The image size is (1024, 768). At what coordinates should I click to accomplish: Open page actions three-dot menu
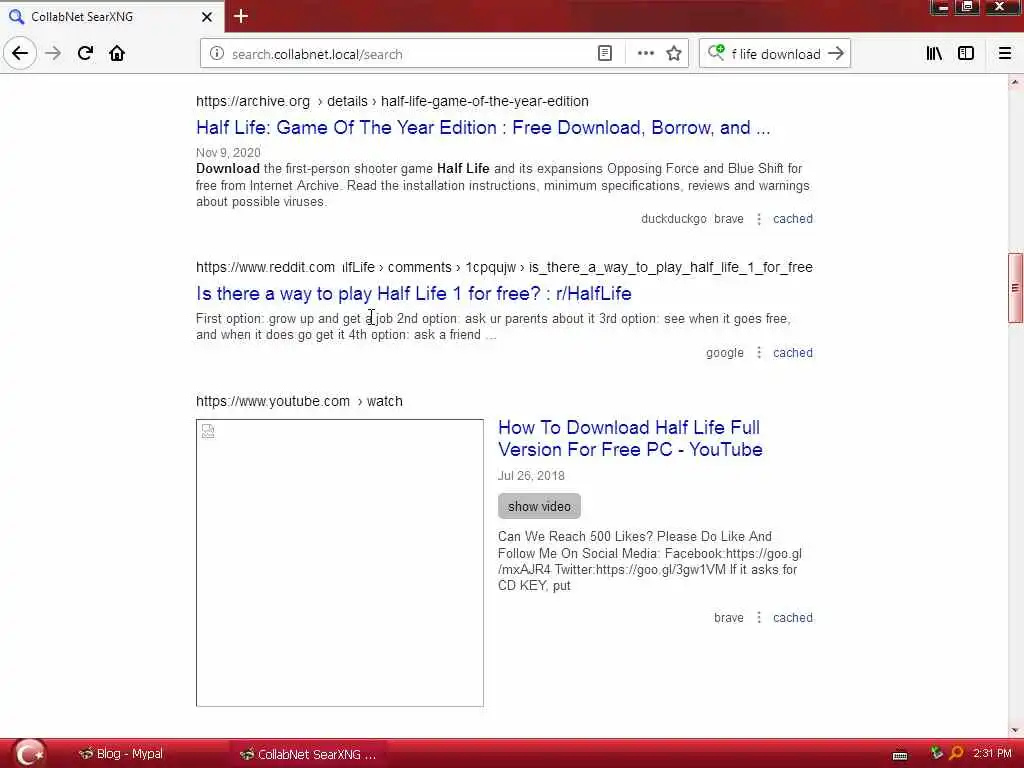coord(645,54)
